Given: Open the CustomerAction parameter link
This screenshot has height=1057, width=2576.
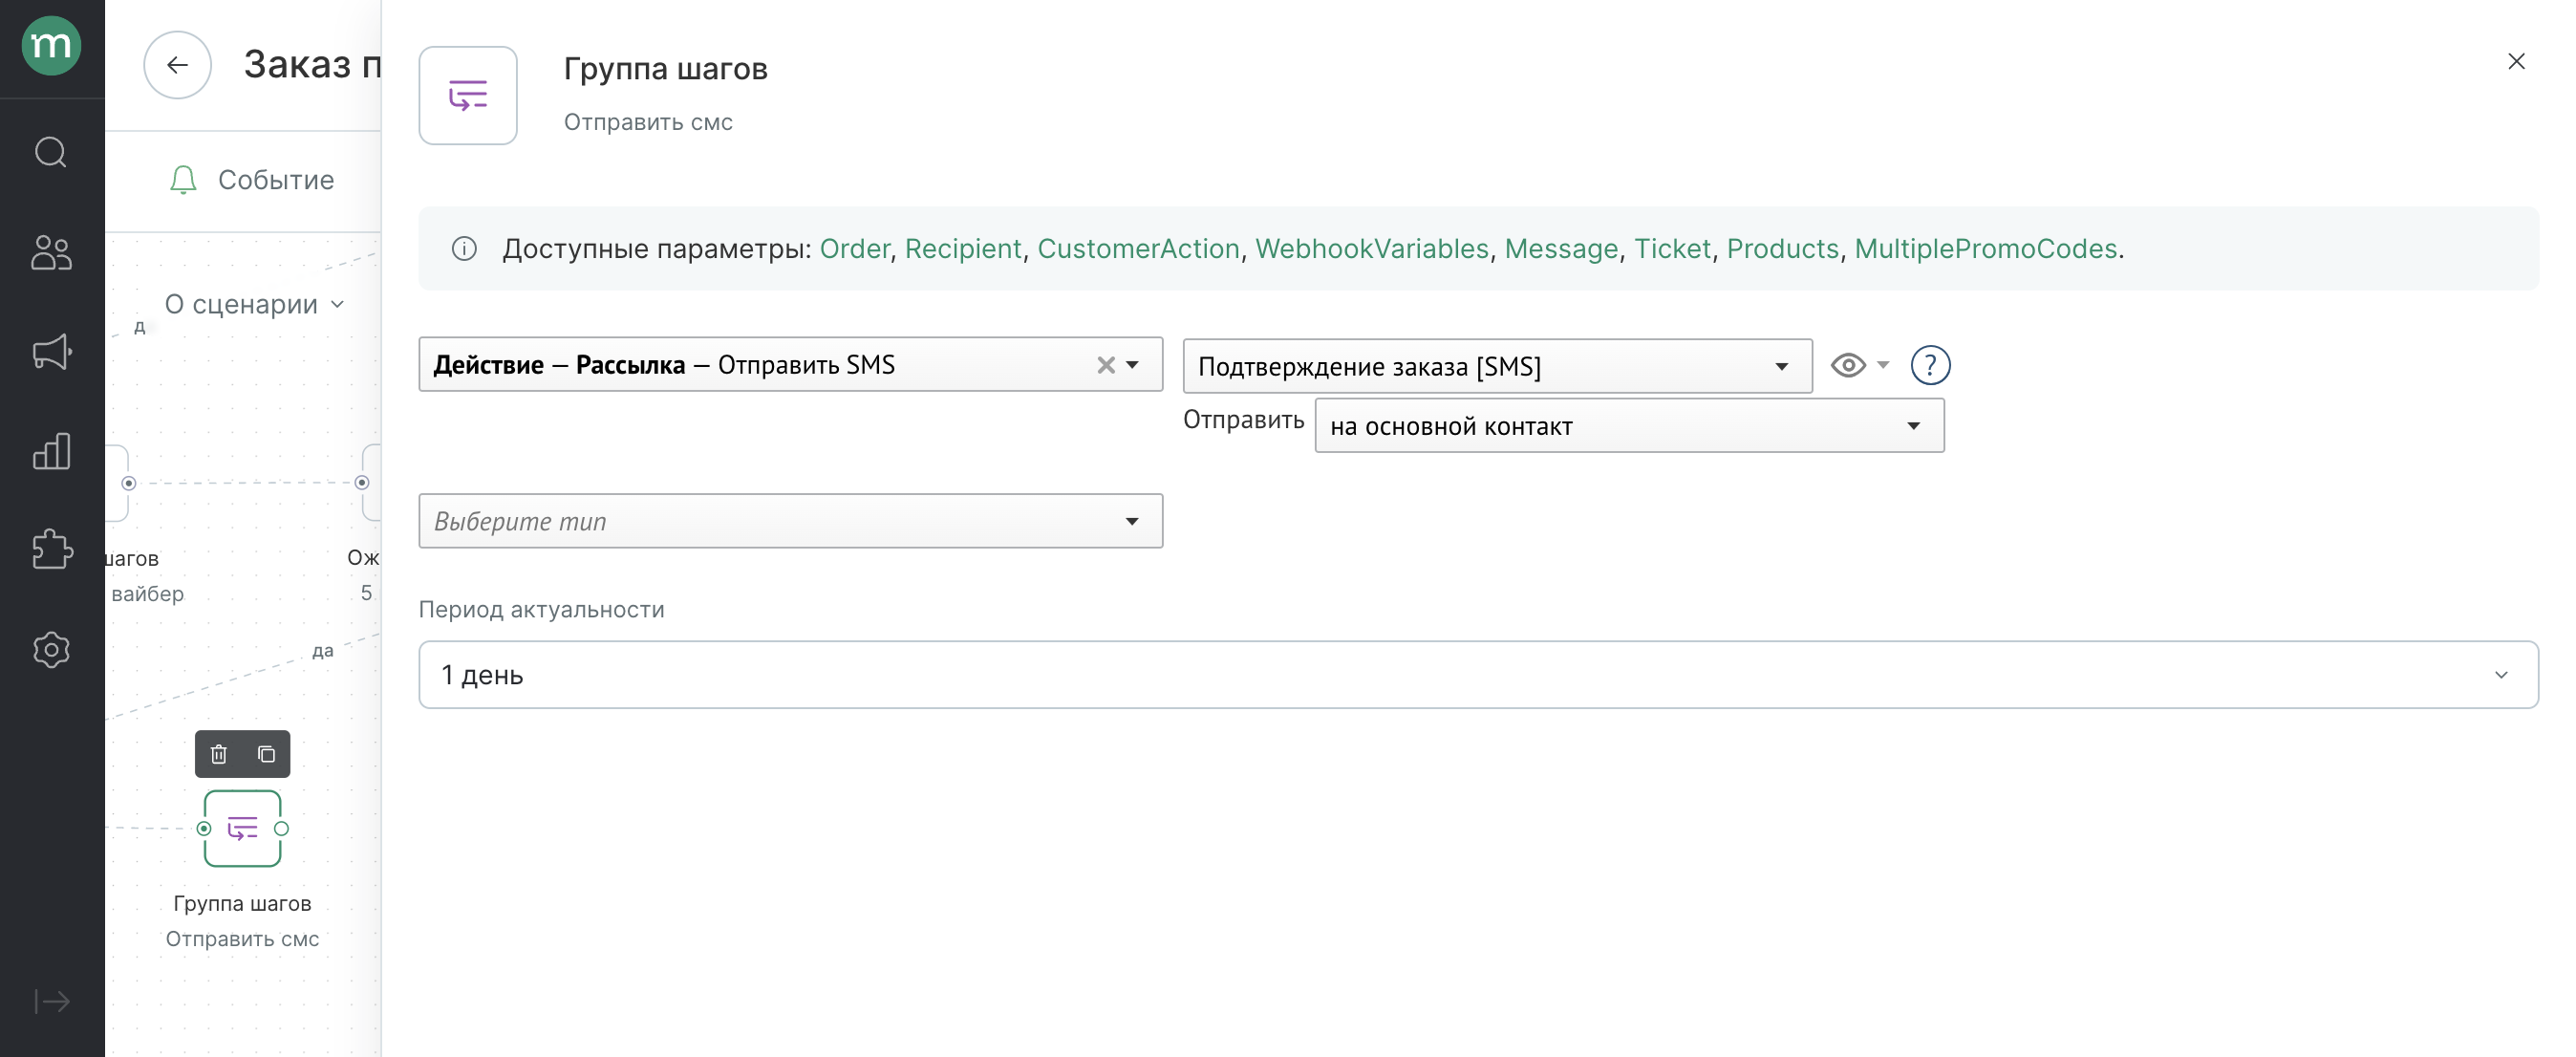Looking at the screenshot, I should [1138, 248].
